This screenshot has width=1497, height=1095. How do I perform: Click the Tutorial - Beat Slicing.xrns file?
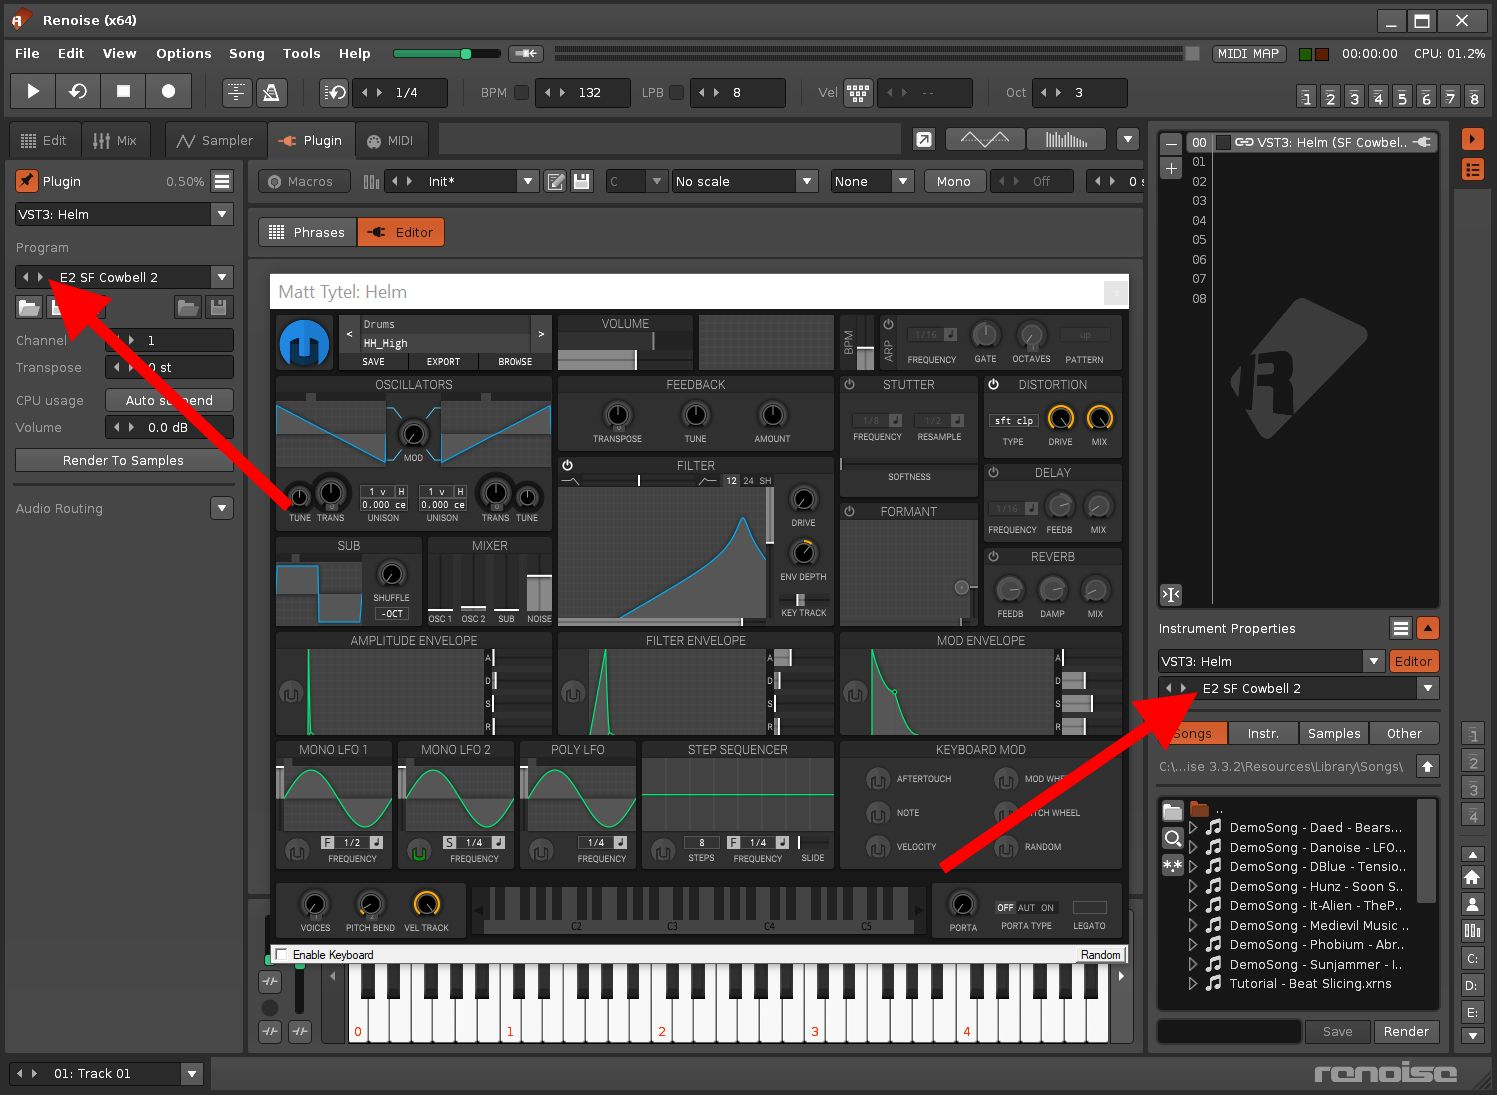pyautogui.click(x=1310, y=983)
